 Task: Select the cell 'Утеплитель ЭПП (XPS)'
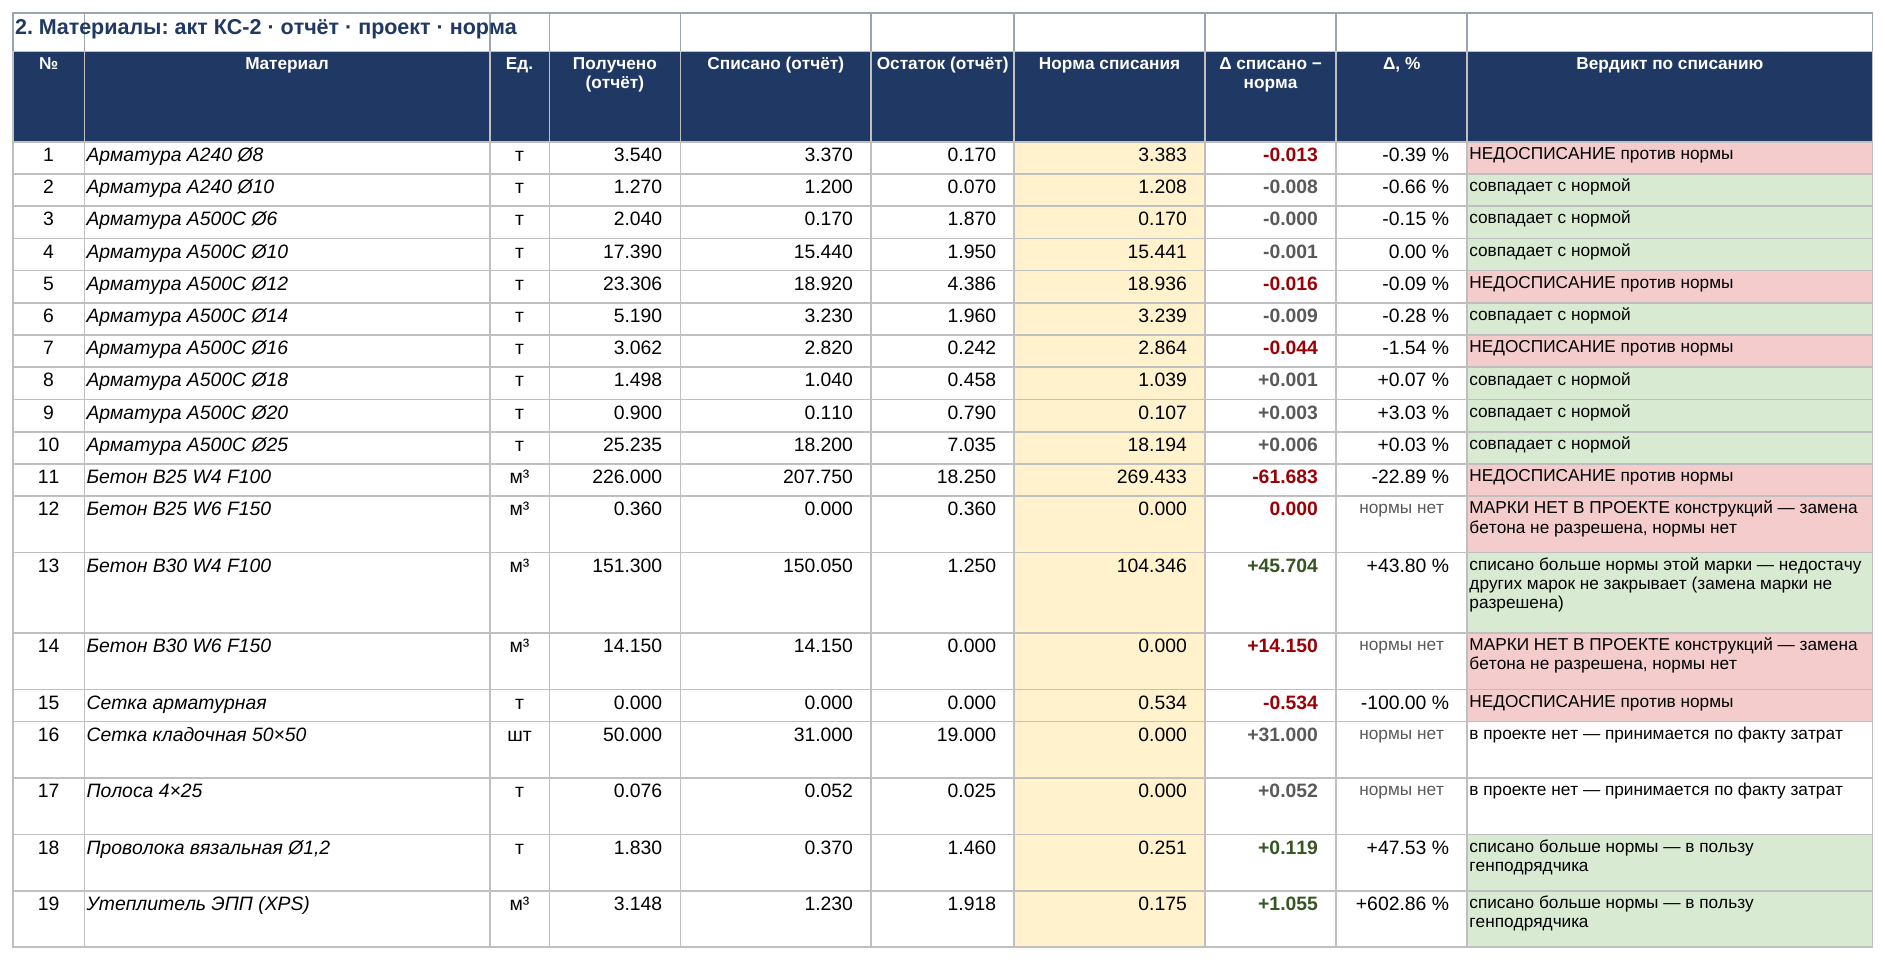[x=287, y=919]
